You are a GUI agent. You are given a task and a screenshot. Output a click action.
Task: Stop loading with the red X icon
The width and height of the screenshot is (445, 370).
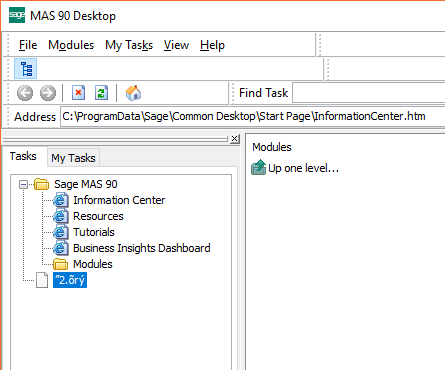click(78, 93)
